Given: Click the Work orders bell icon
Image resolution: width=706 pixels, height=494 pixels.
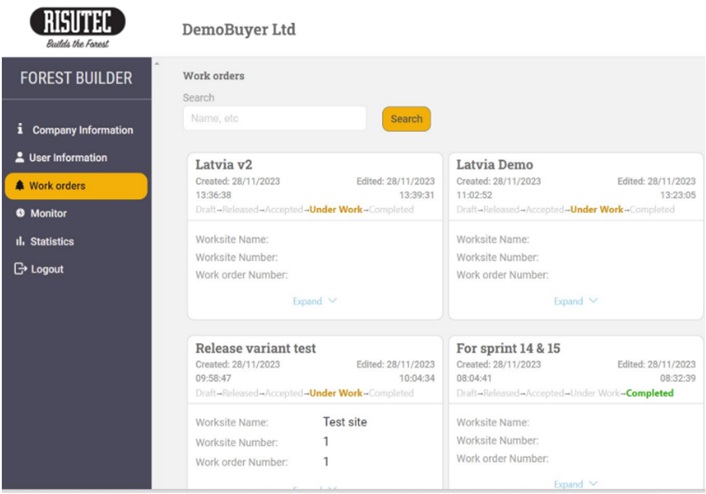Looking at the screenshot, I should click(x=19, y=186).
